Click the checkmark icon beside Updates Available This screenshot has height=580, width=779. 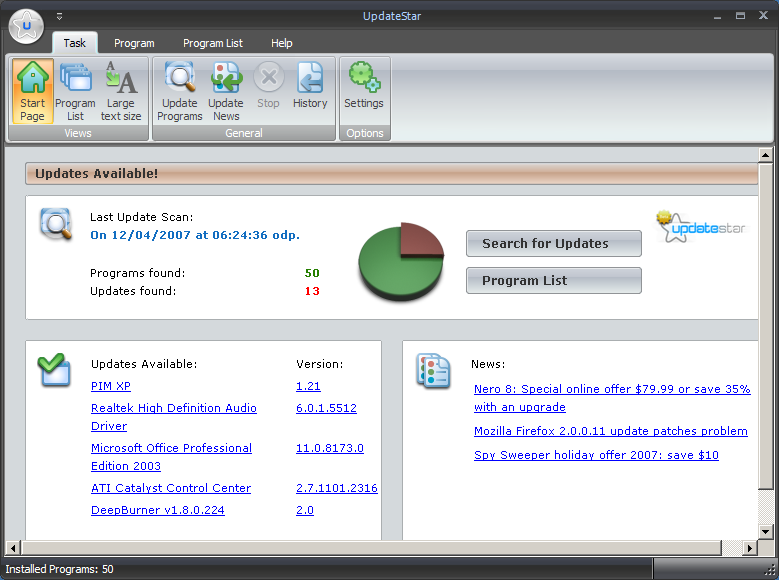pyautogui.click(x=54, y=370)
